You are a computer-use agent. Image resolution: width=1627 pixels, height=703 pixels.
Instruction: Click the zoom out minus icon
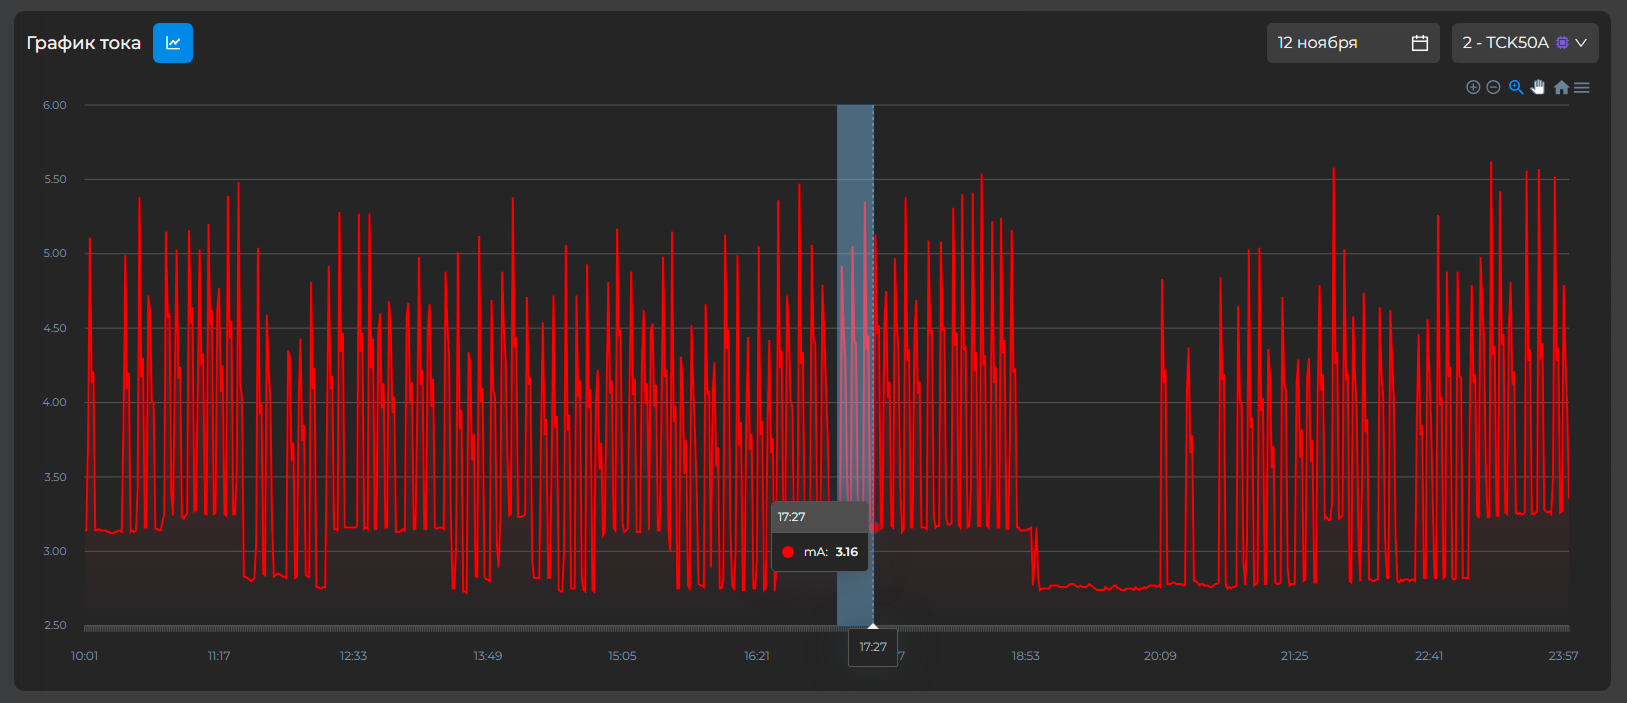point(1493,88)
